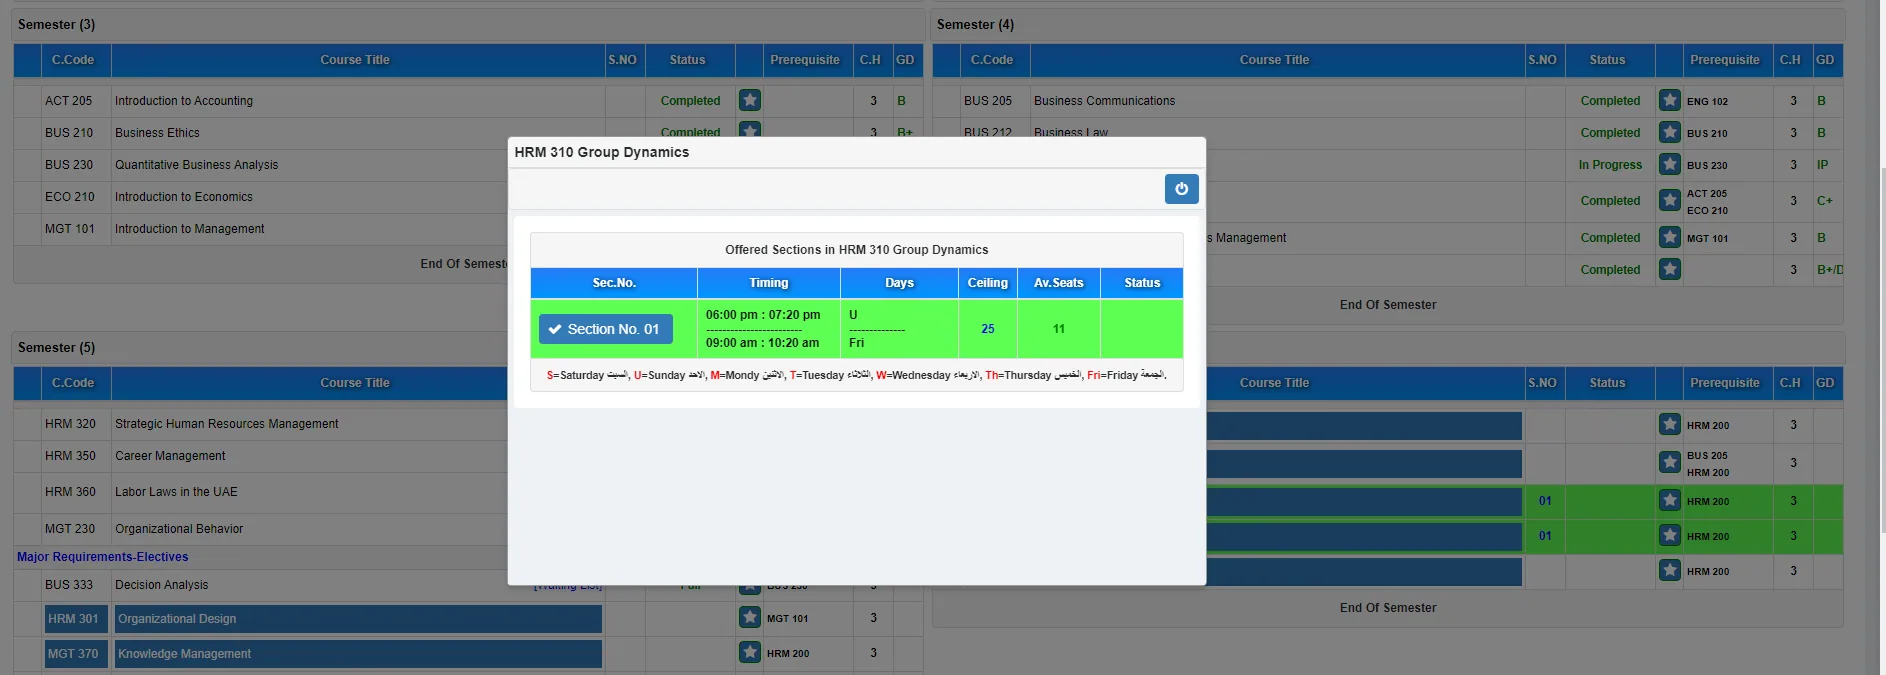This screenshot has width=1886, height=675.
Task: Click Strategic Human Resources Management title
Action: (227, 424)
